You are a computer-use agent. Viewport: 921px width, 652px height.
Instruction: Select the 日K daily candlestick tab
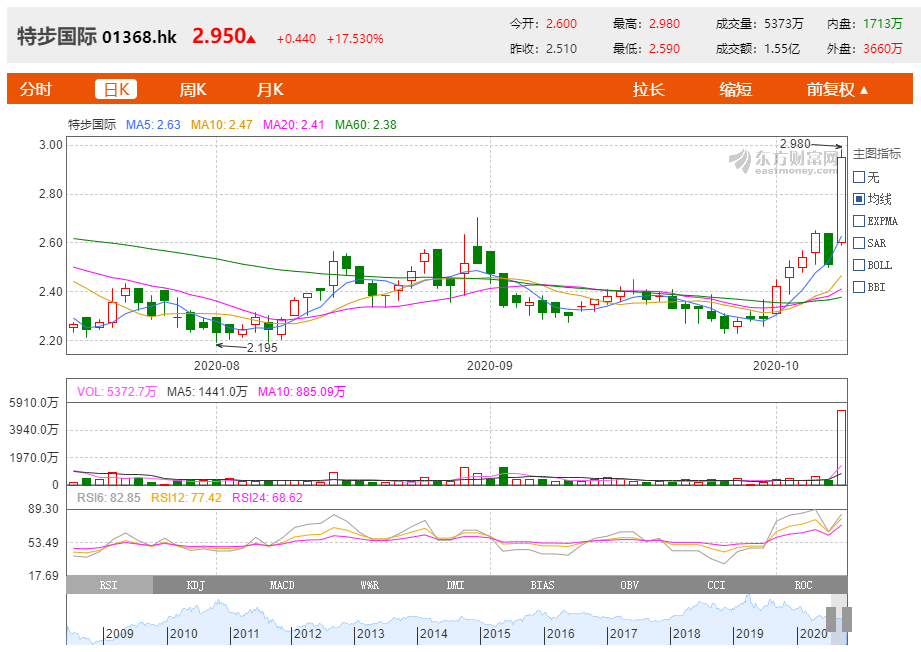(x=116, y=89)
